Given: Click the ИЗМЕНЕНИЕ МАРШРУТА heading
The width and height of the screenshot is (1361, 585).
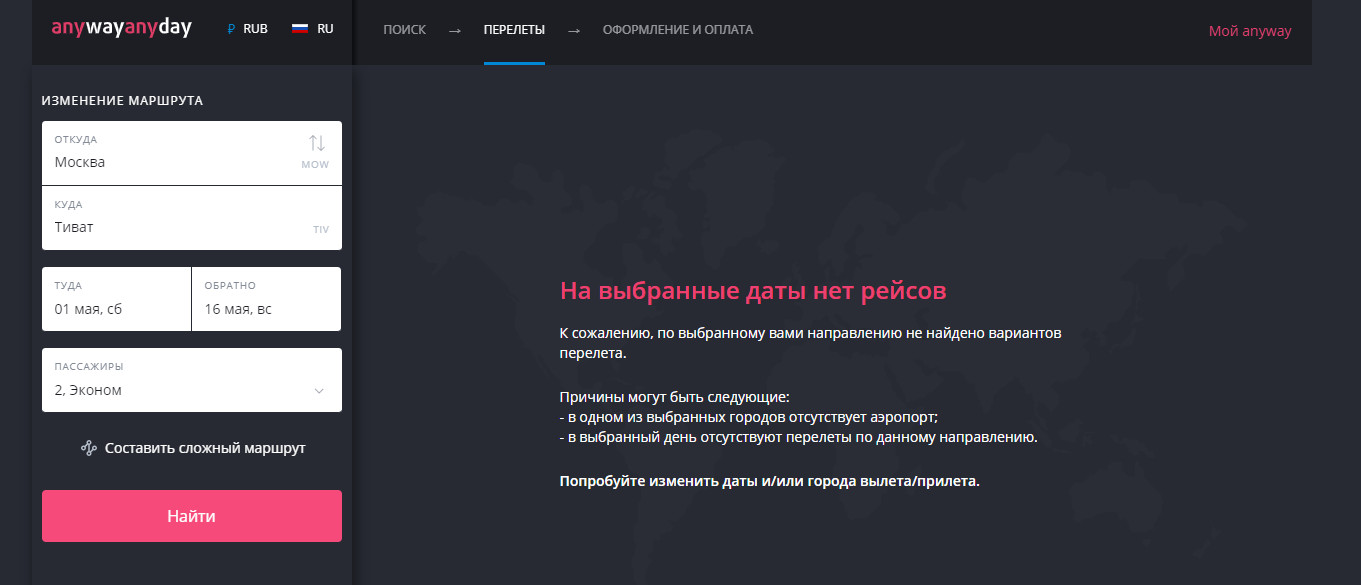Looking at the screenshot, I should [122, 100].
